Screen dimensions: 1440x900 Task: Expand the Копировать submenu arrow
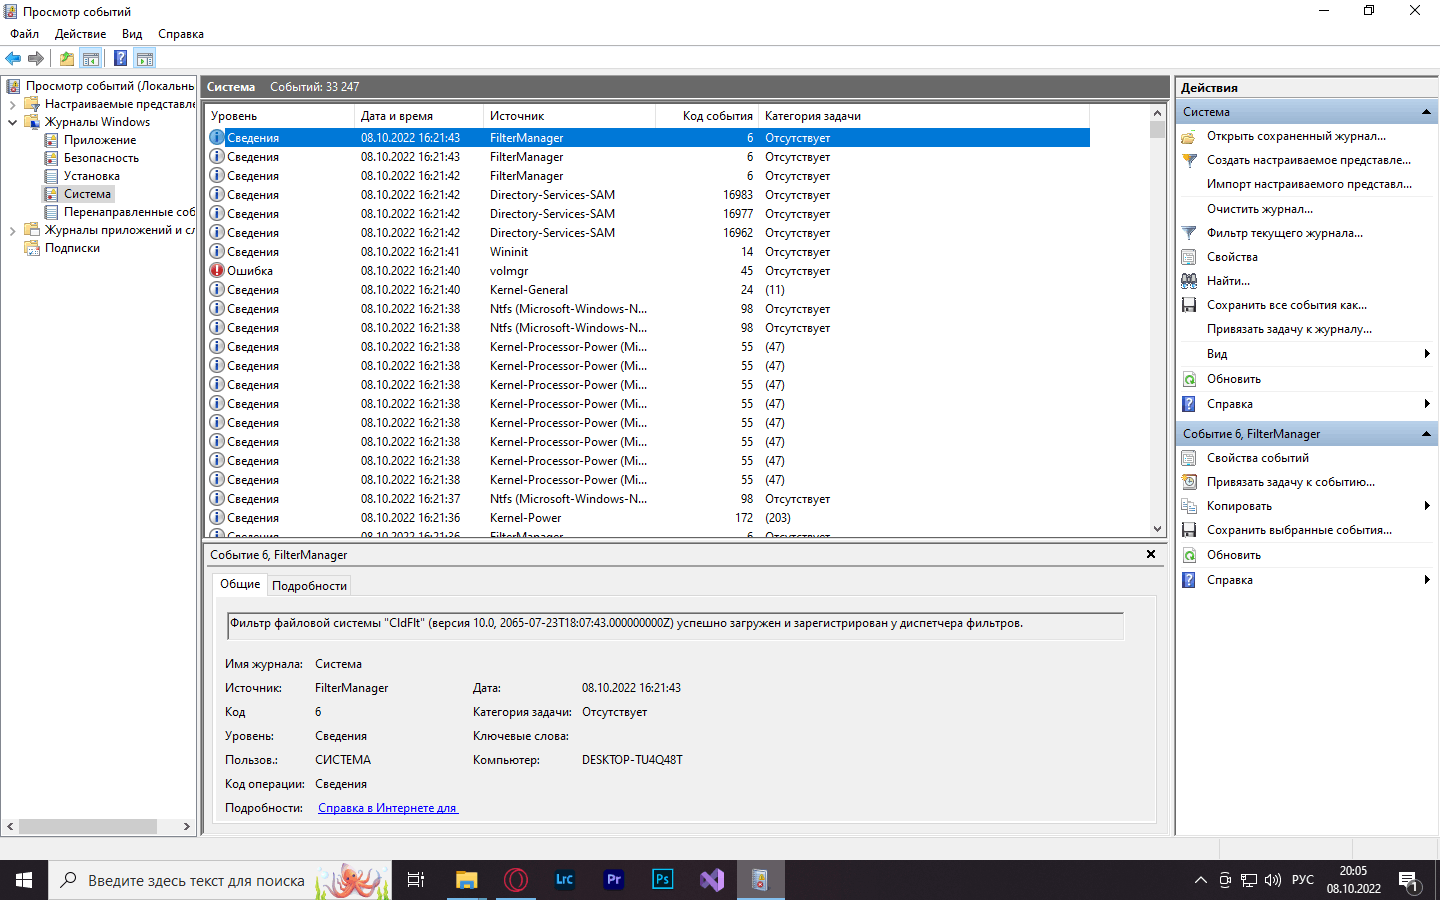point(1427,506)
